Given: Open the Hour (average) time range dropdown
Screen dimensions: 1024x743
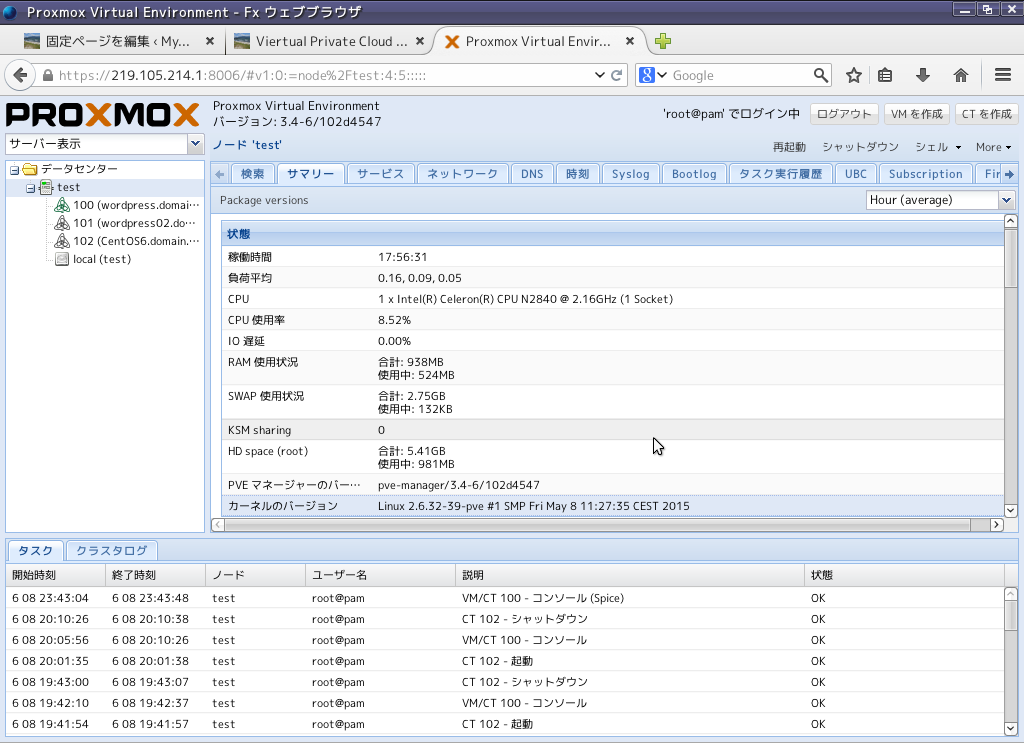Looking at the screenshot, I should pos(1006,200).
